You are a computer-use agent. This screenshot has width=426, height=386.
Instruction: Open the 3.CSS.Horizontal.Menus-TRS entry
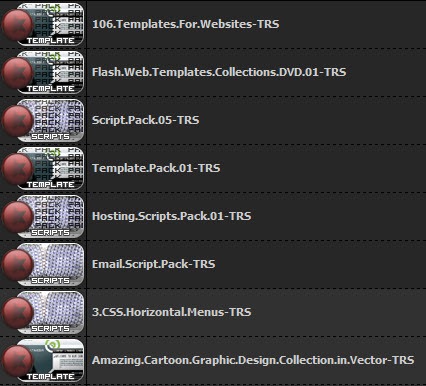coord(171,312)
